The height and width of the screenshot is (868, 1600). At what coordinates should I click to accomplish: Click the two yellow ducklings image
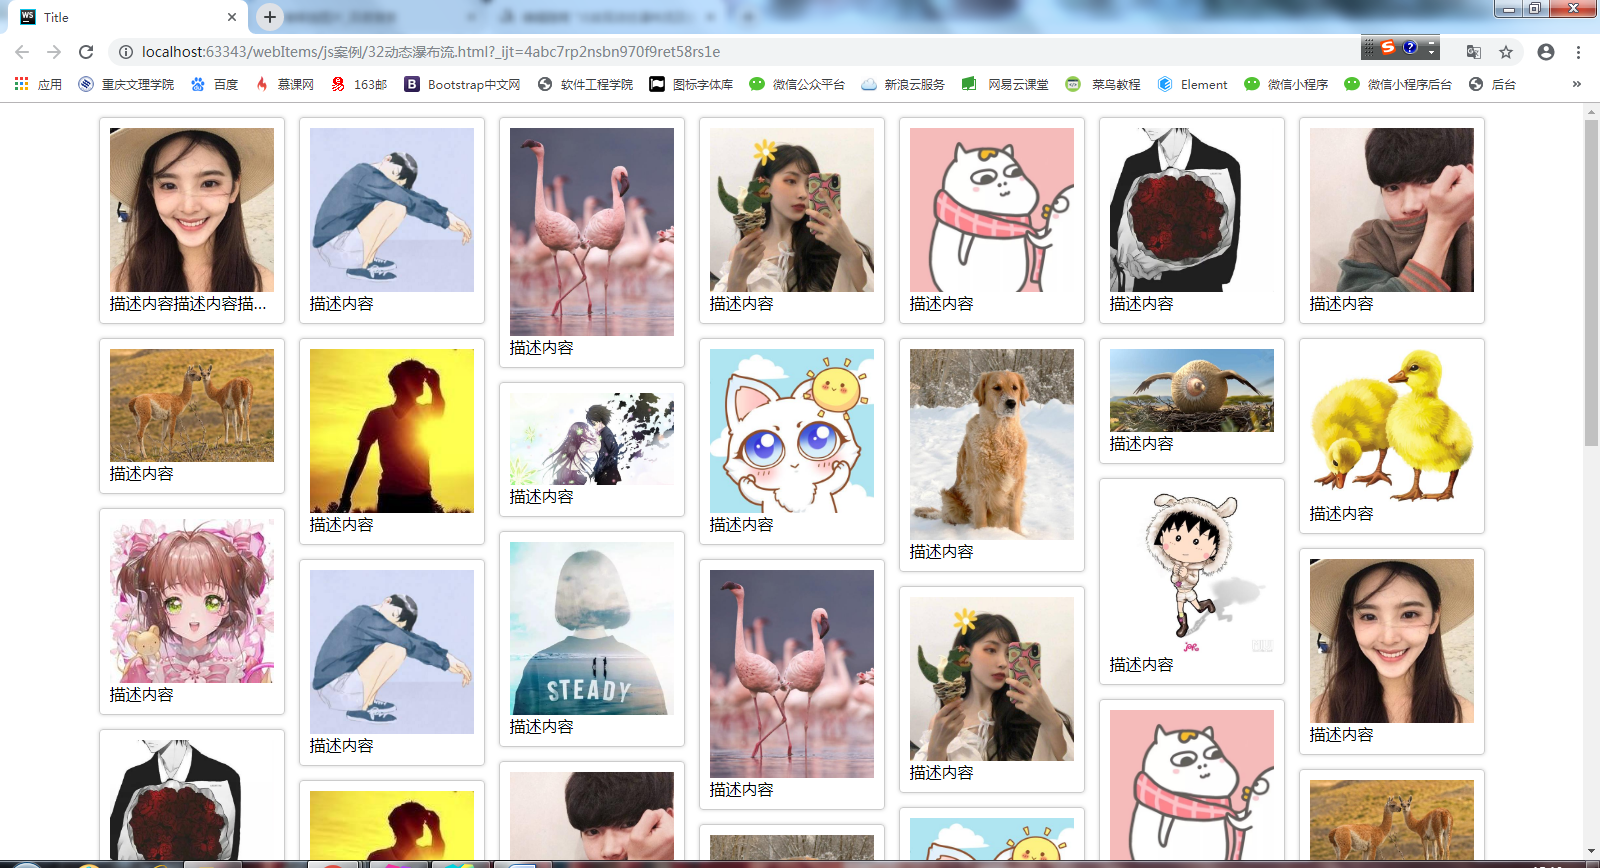[1392, 425]
